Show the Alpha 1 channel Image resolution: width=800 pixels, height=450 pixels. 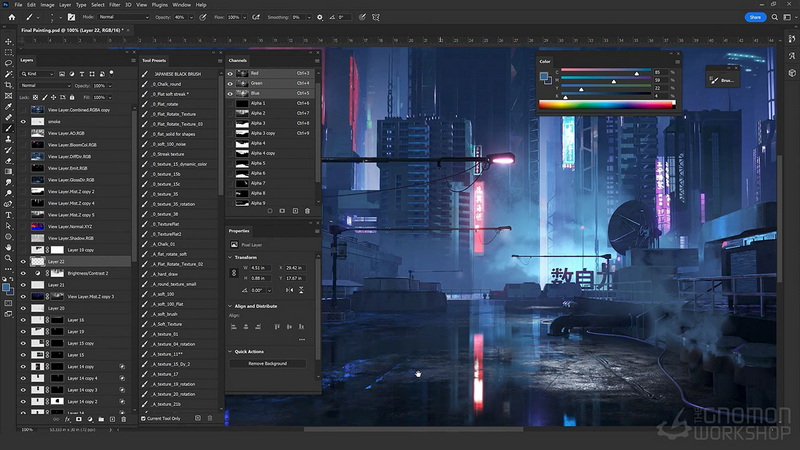click(230, 103)
